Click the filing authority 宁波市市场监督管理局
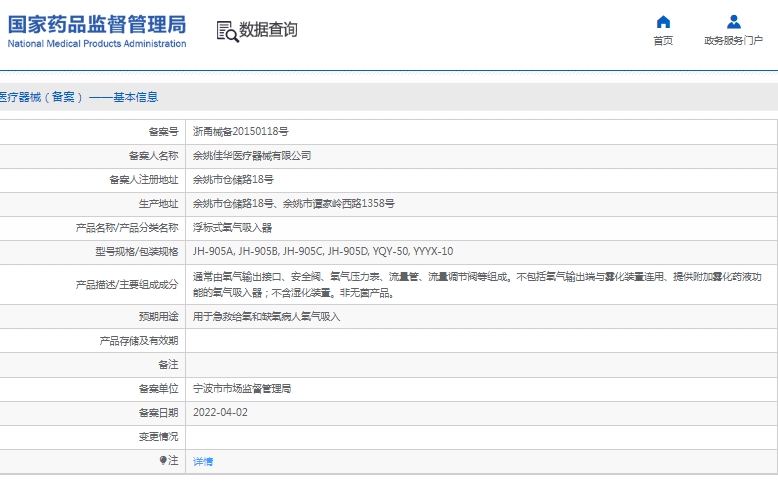This screenshot has height=481, width=778. tap(242, 389)
